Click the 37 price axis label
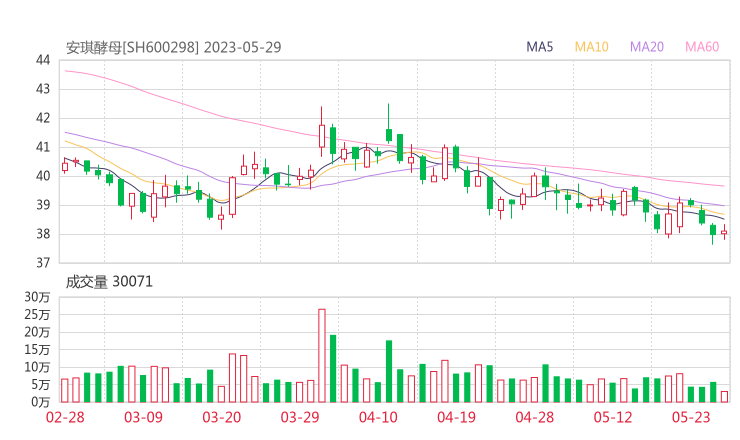This screenshot has width=740, height=440. (x=43, y=263)
